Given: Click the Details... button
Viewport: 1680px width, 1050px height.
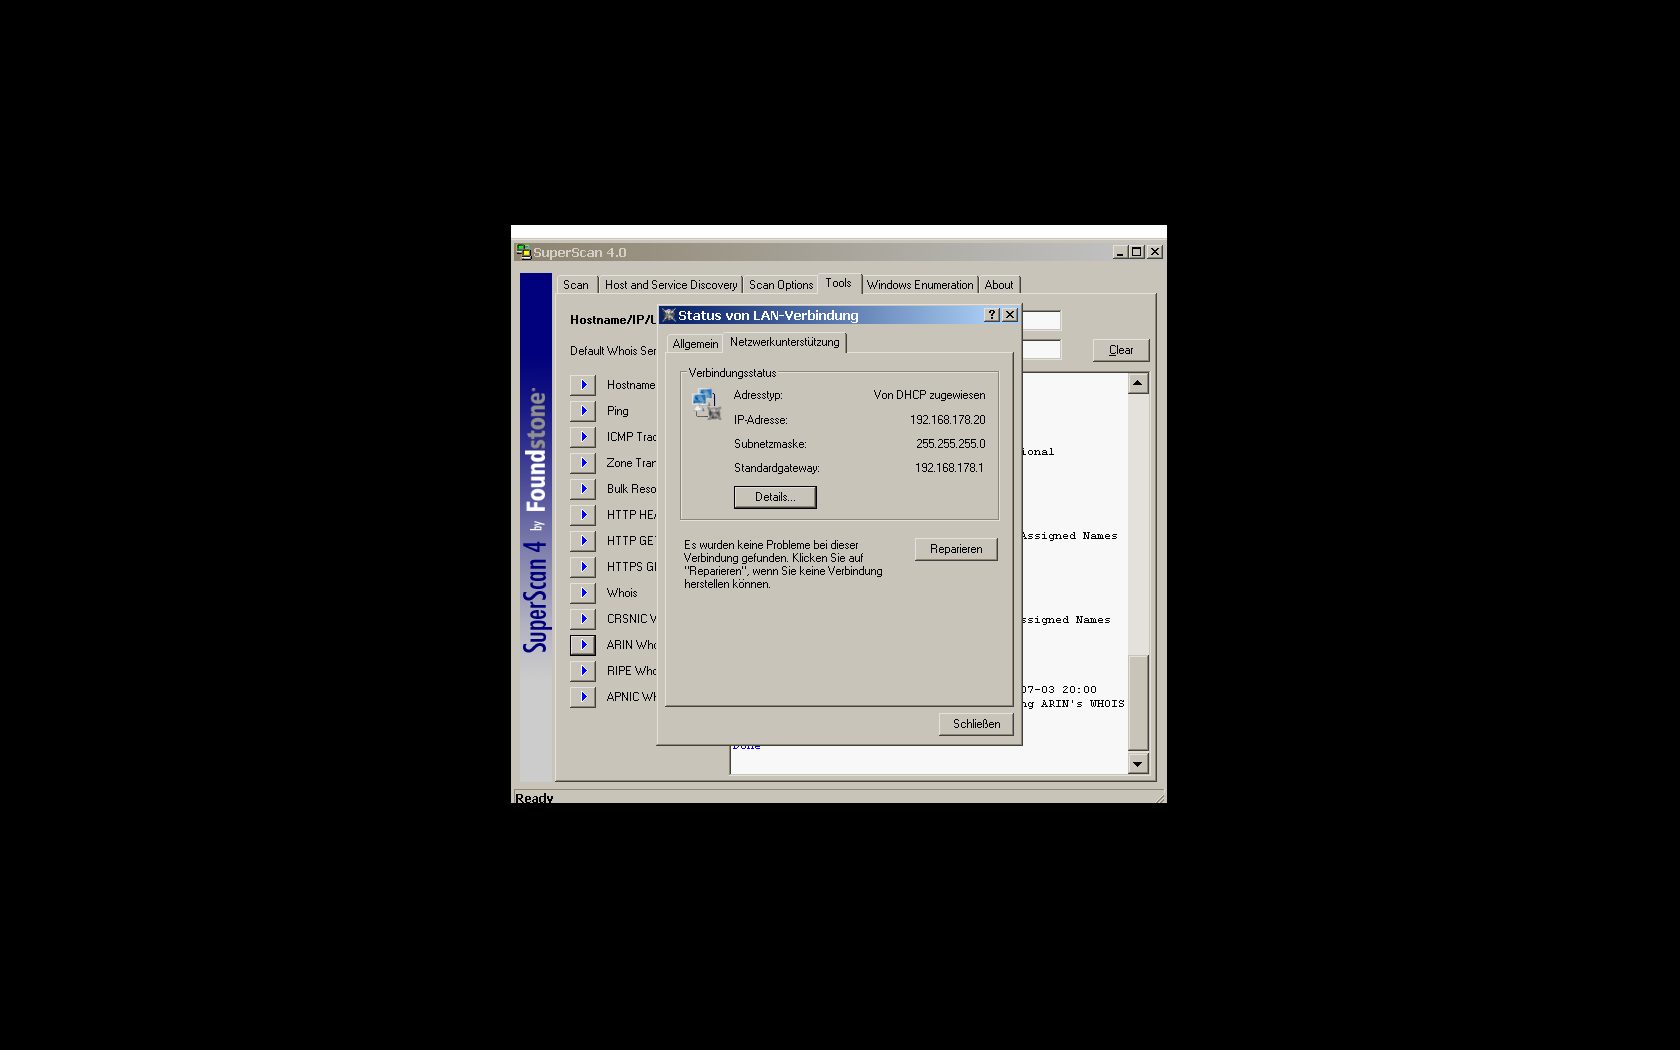Looking at the screenshot, I should pyautogui.click(x=775, y=497).
